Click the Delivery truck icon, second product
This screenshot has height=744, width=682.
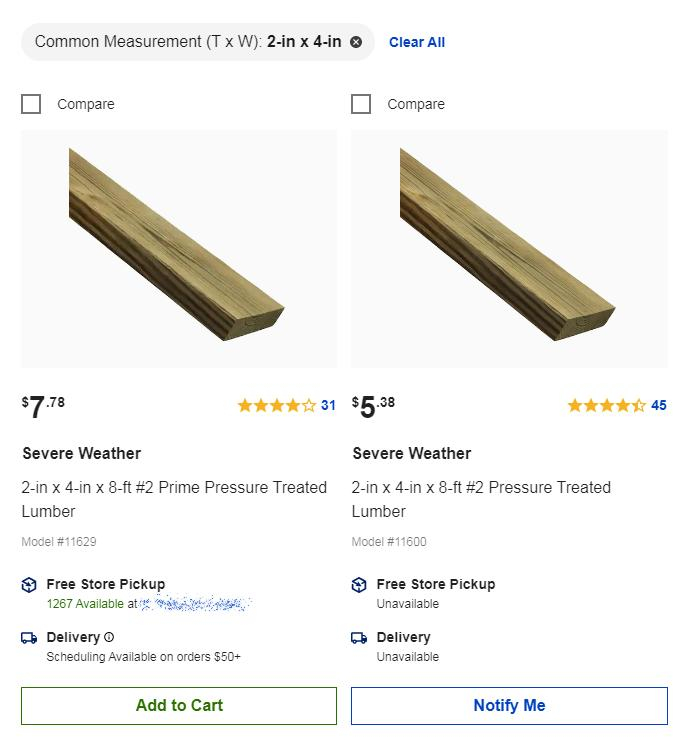tap(359, 638)
